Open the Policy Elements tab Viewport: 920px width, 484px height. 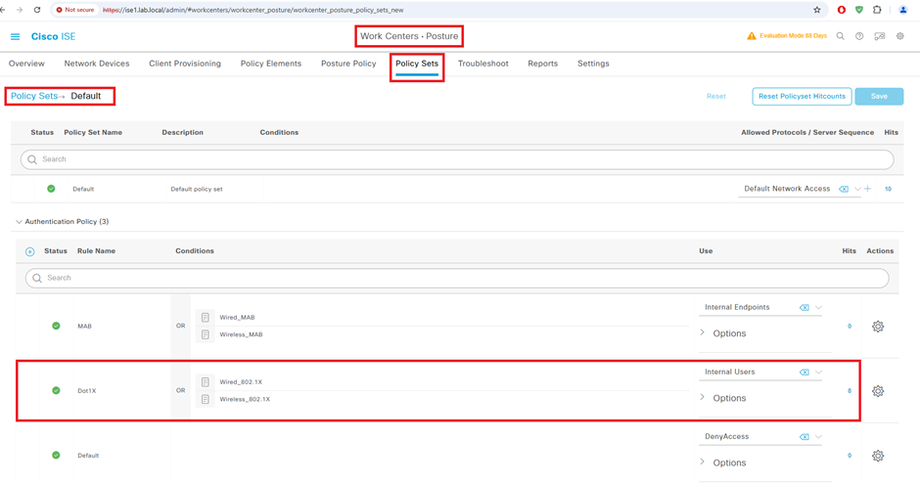(x=271, y=63)
